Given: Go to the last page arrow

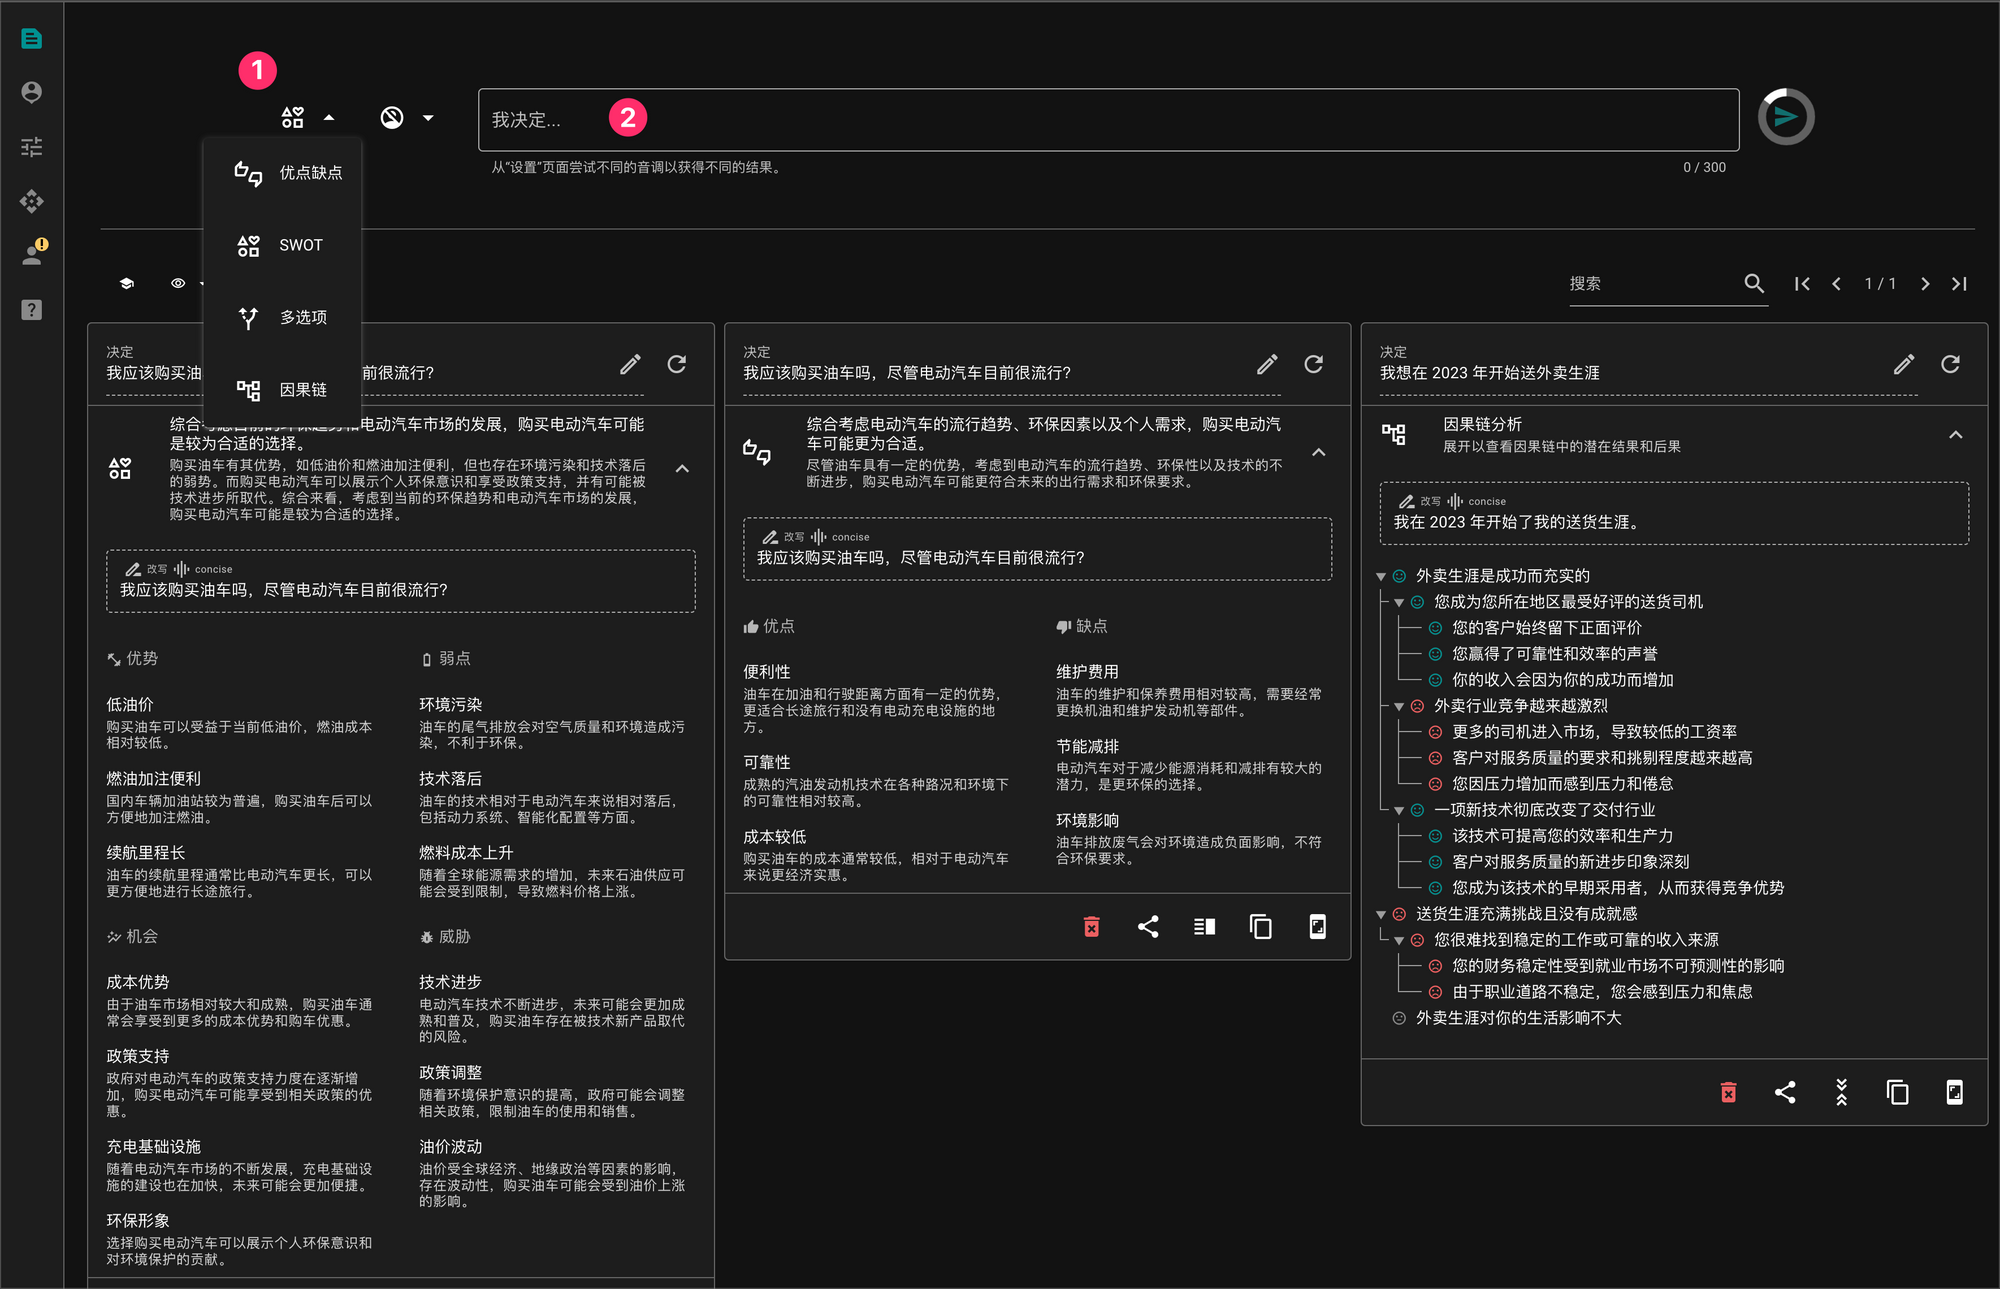Looking at the screenshot, I should tap(1959, 284).
